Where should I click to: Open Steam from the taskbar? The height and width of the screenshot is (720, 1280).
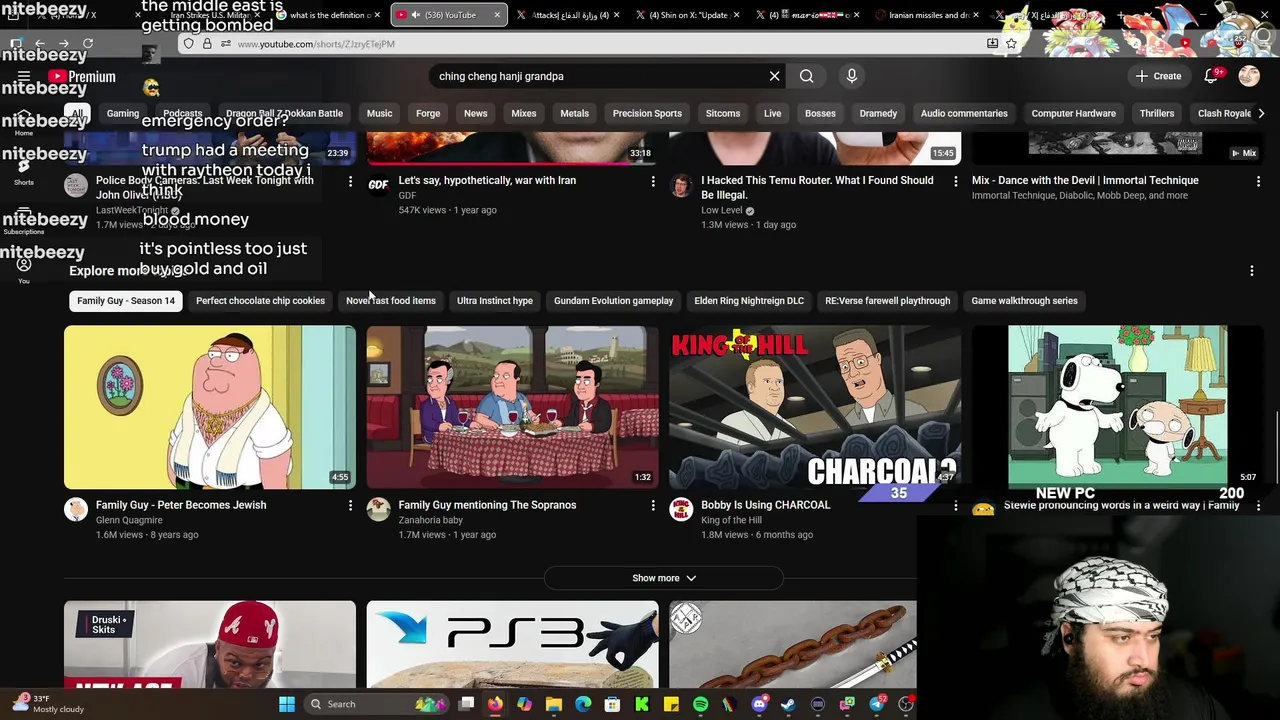pos(788,704)
